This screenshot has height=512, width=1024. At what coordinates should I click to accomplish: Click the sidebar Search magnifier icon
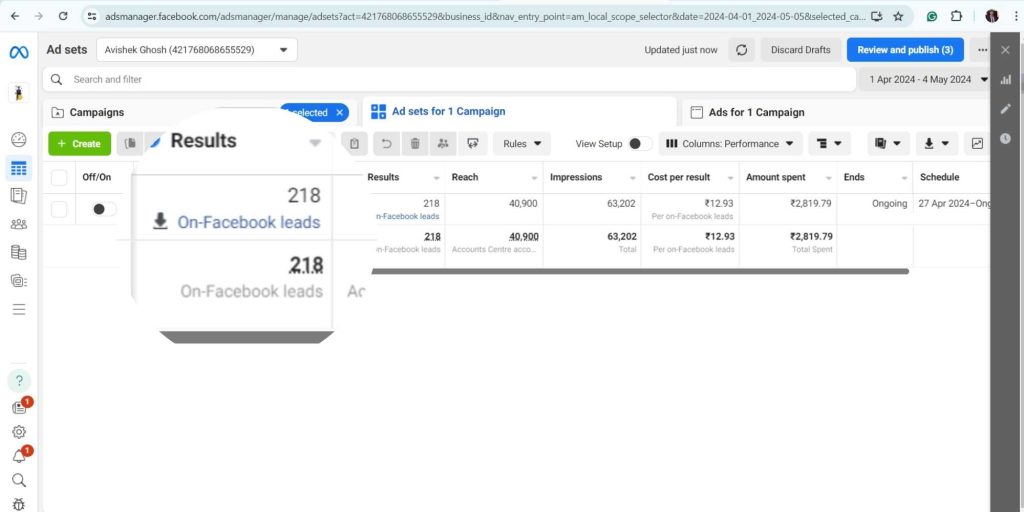click(x=19, y=481)
